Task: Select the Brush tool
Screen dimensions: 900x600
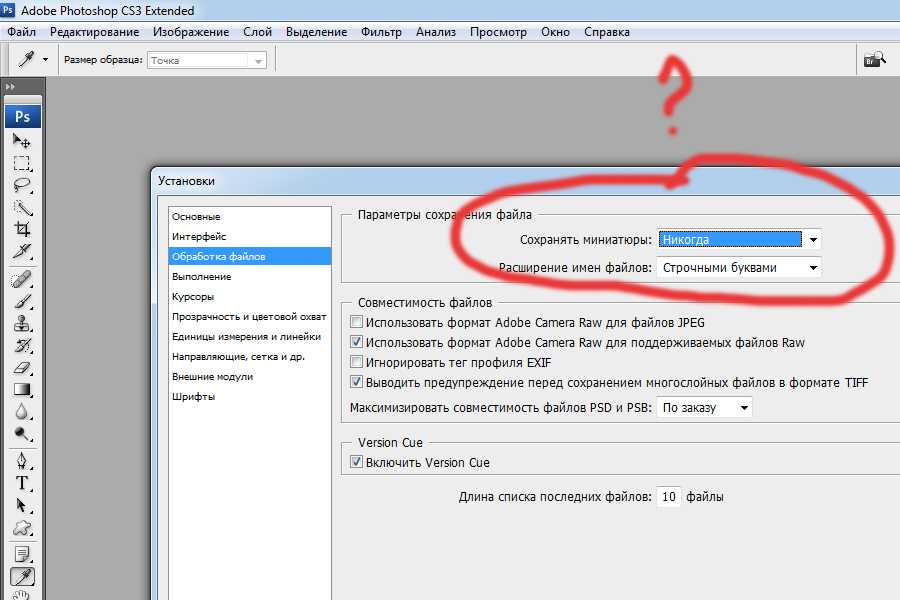Action: [22, 302]
